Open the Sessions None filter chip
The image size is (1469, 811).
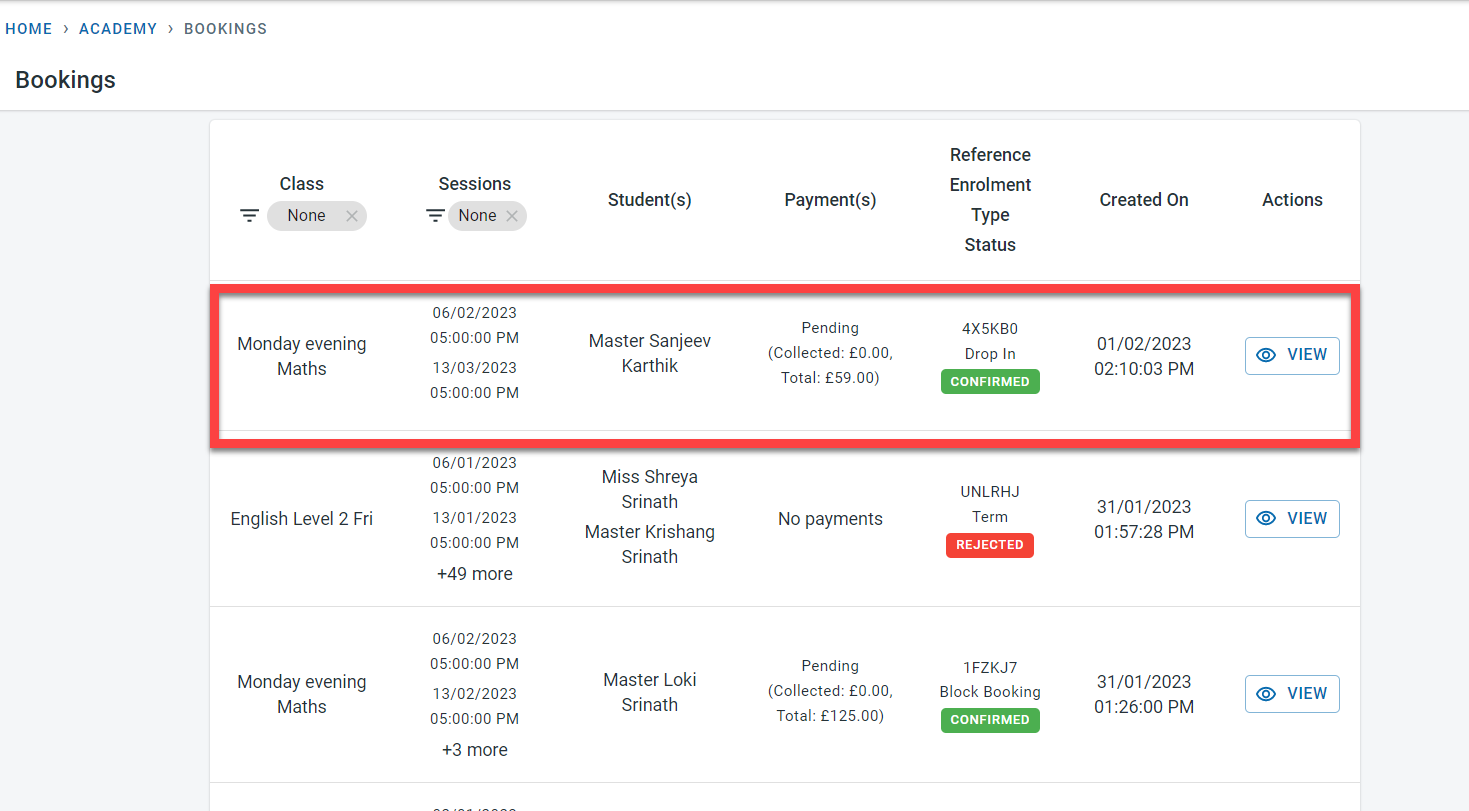(477, 216)
